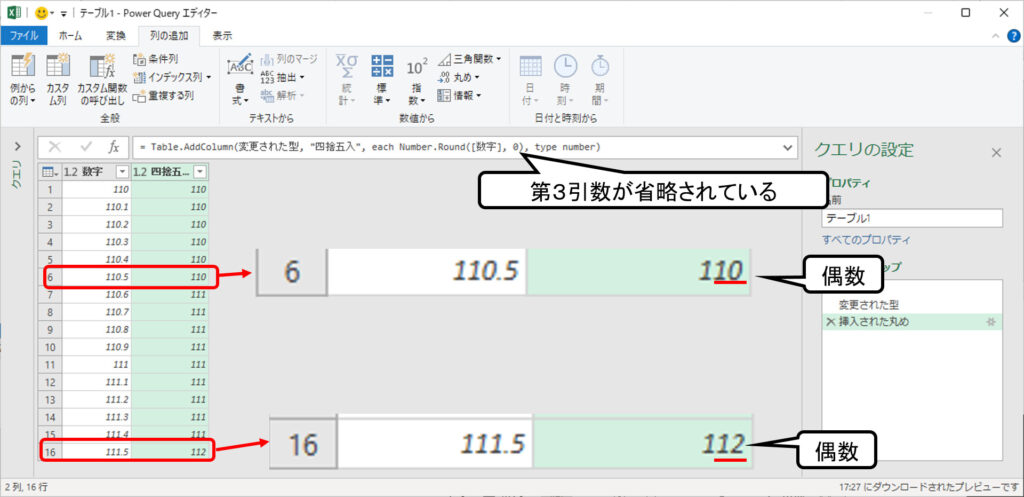Open the 解析 (Parse) dropdown
This screenshot has height=497, width=1024.
pyautogui.click(x=282, y=96)
